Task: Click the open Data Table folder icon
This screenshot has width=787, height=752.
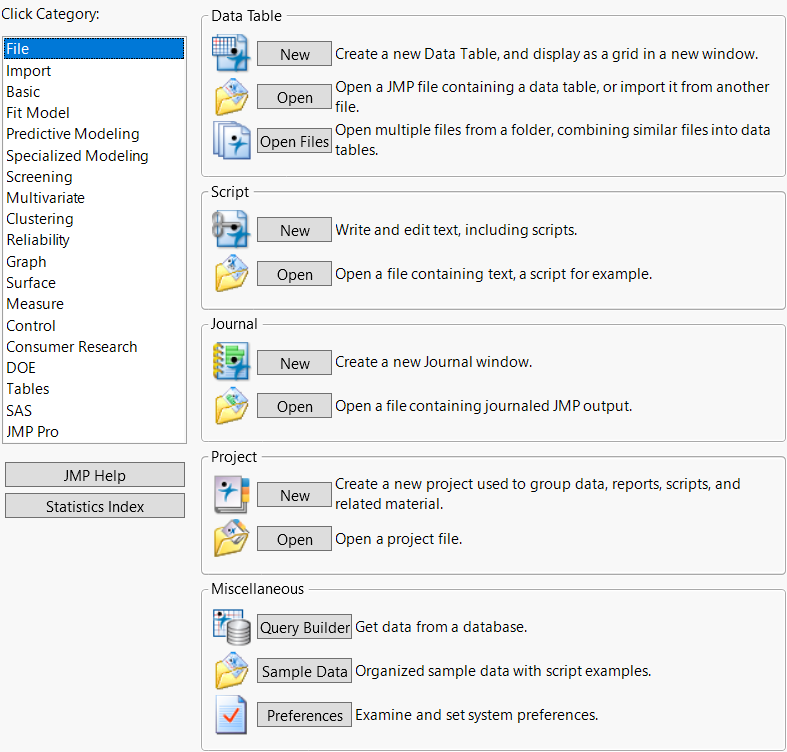Action: pyautogui.click(x=231, y=97)
